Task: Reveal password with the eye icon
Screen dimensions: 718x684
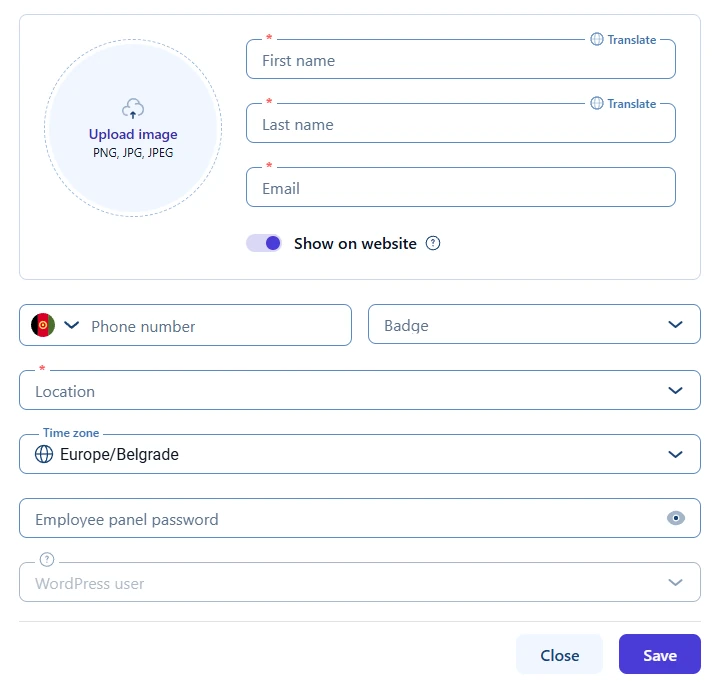Action: pyautogui.click(x=676, y=518)
